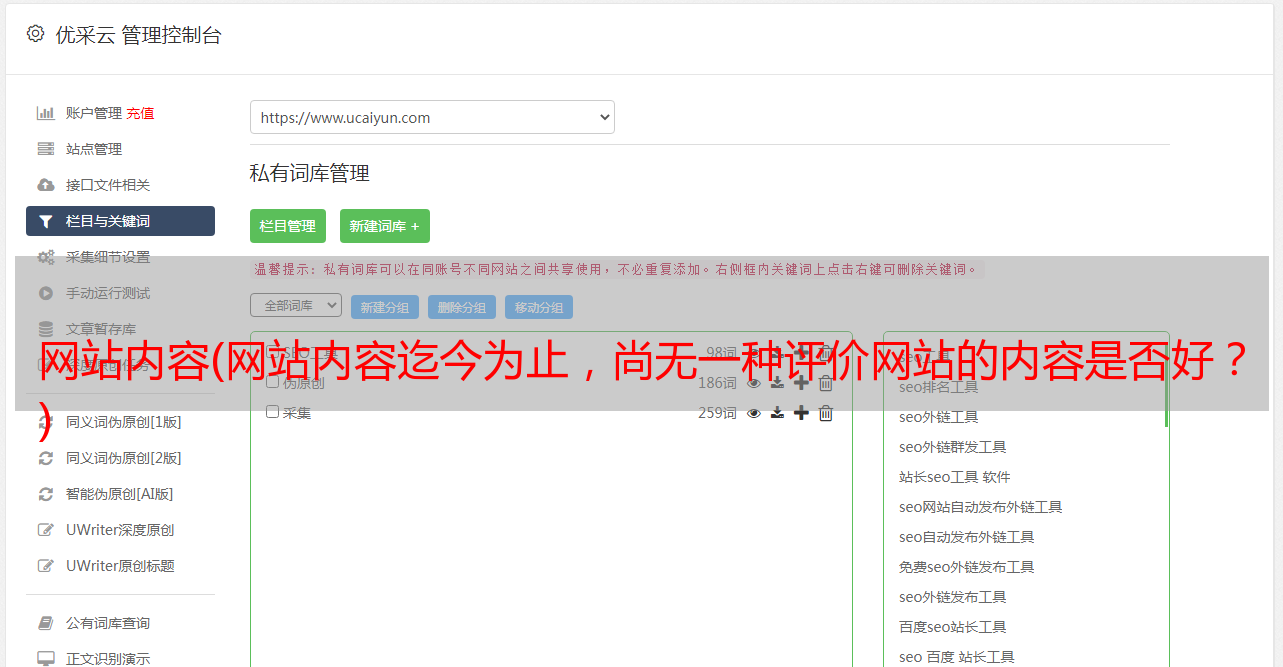Screen dimensions: 1283x667
Task: Click the gear icon beside 优采云 管理控制台
Action: coord(35,34)
